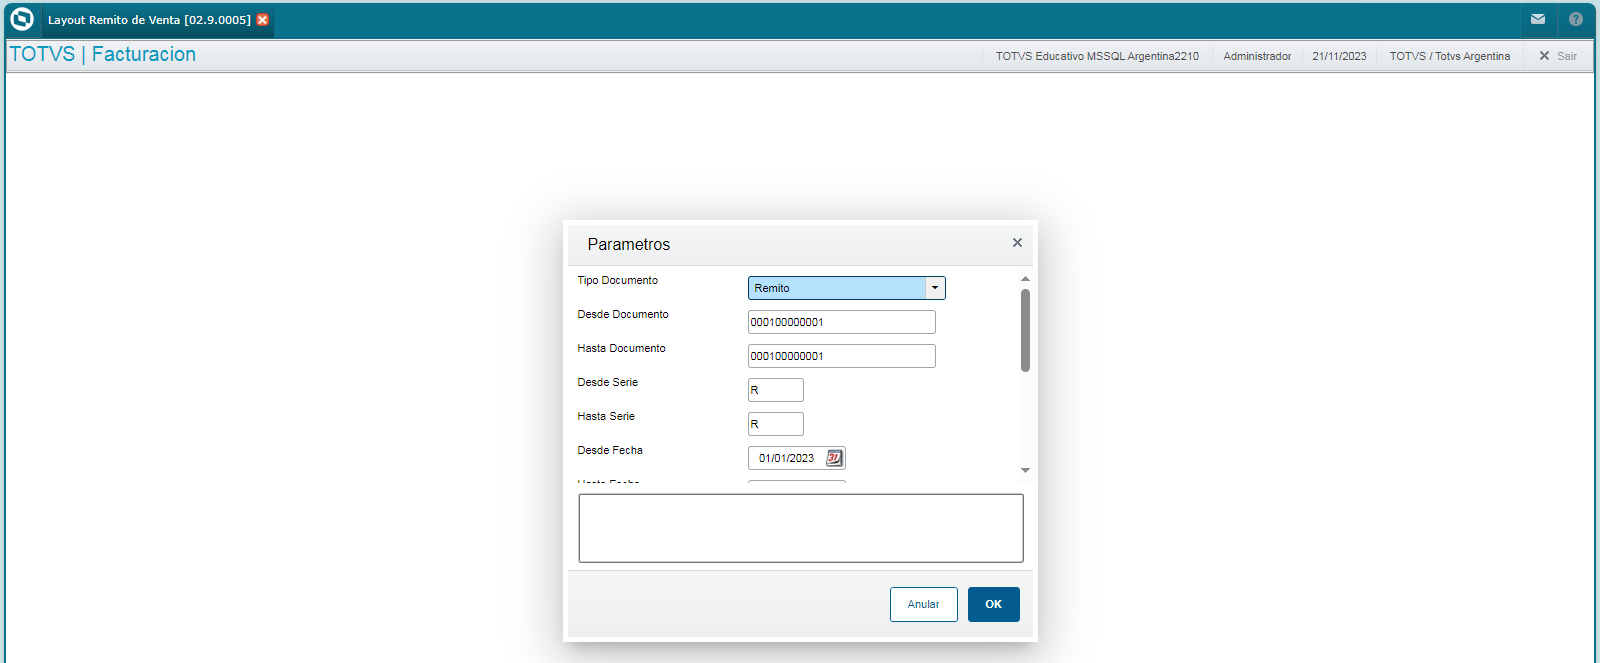Viewport: 1600px width, 663px height.
Task: Click the Tipo Documento label
Action: point(618,280)
